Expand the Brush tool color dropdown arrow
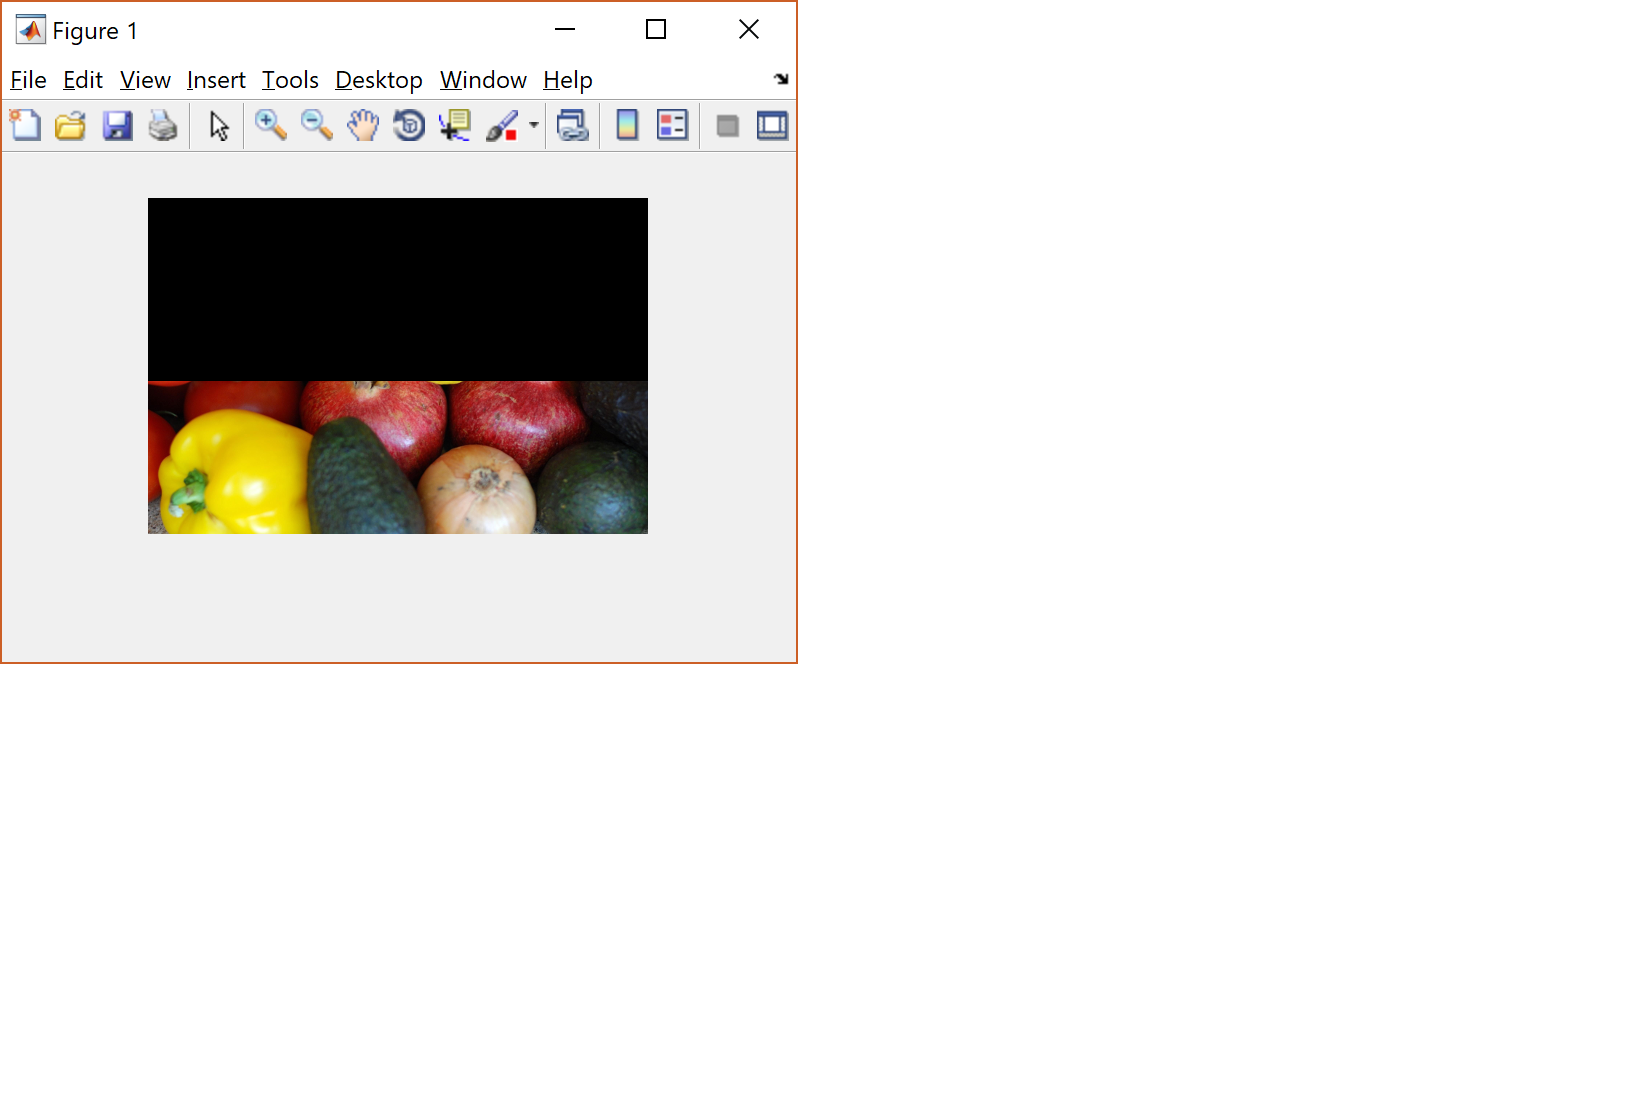This screenshot has width=1641, height=1094. coord(534,126)
